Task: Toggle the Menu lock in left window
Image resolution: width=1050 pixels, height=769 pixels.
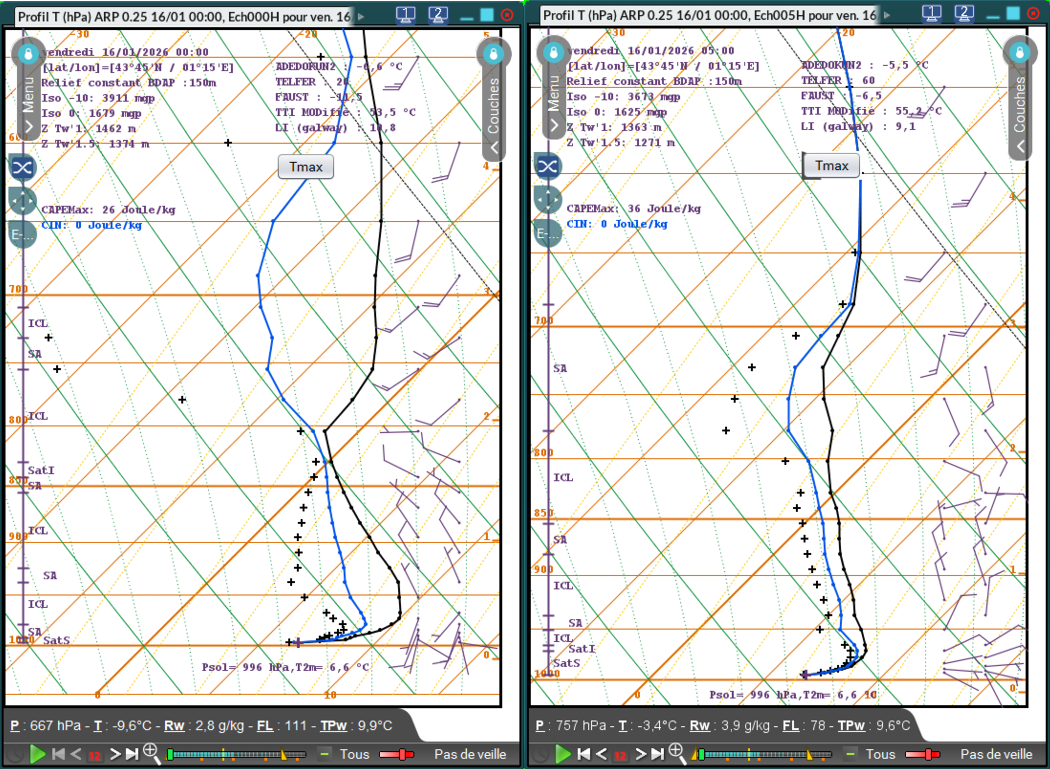Action: tap(28, 53)
